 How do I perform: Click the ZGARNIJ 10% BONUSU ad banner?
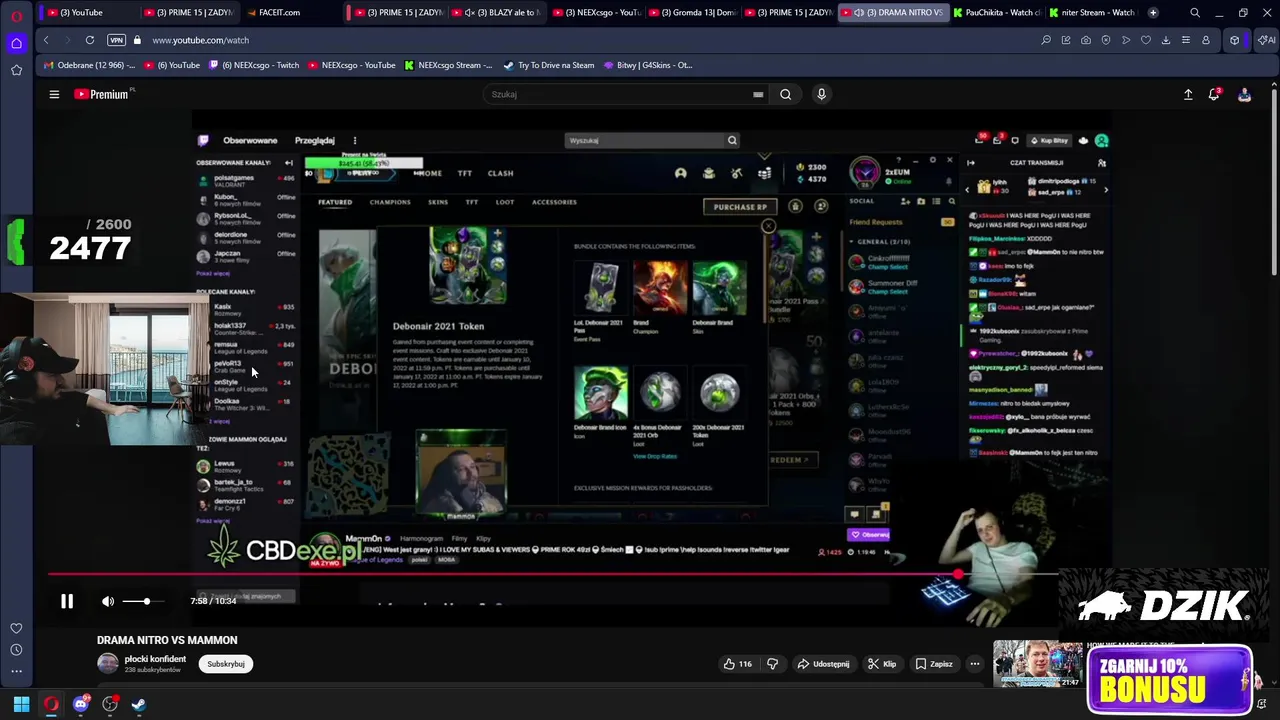coord(1170,681)
